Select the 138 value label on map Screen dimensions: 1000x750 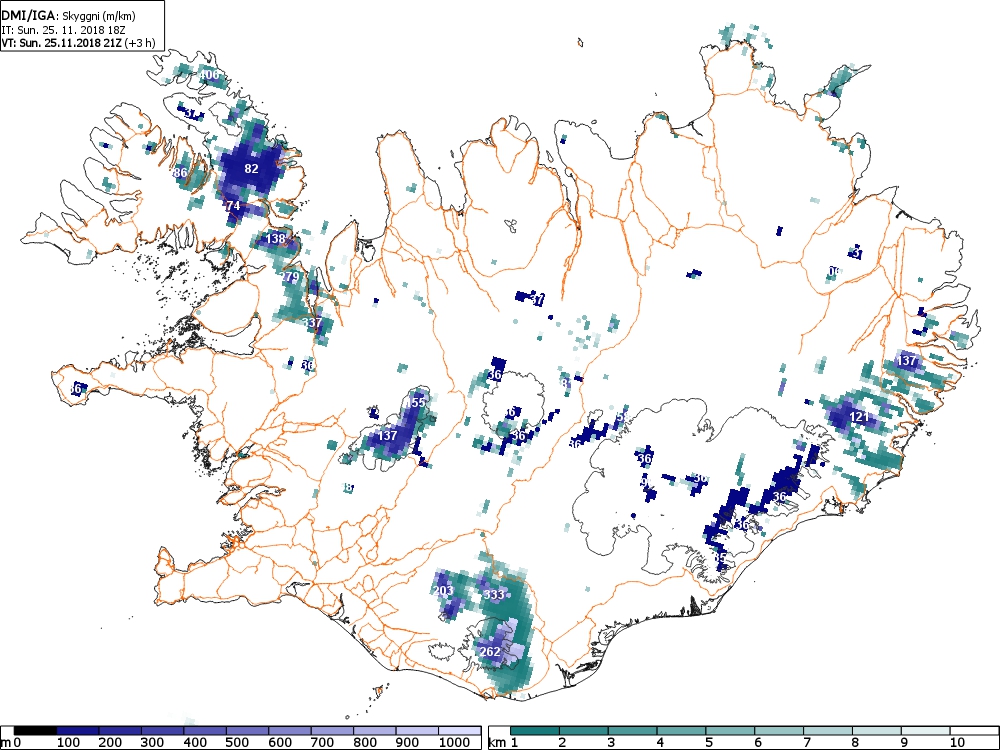(276, 239)
